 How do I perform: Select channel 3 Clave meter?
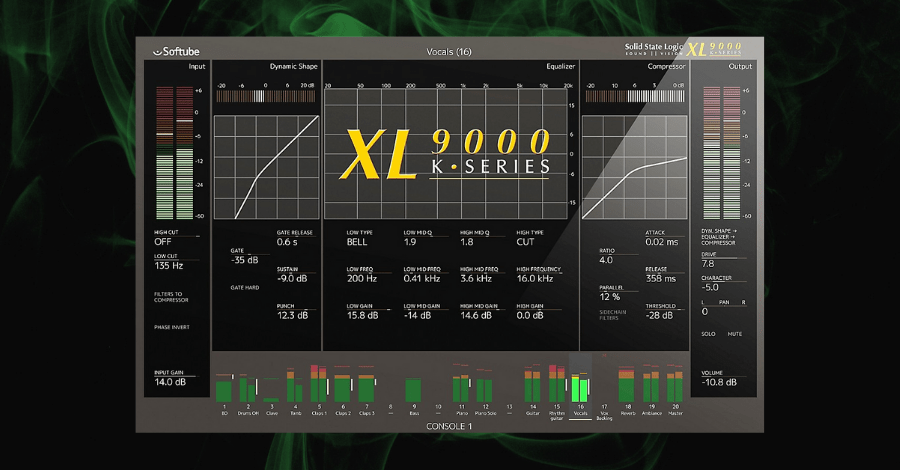(271, 390)
